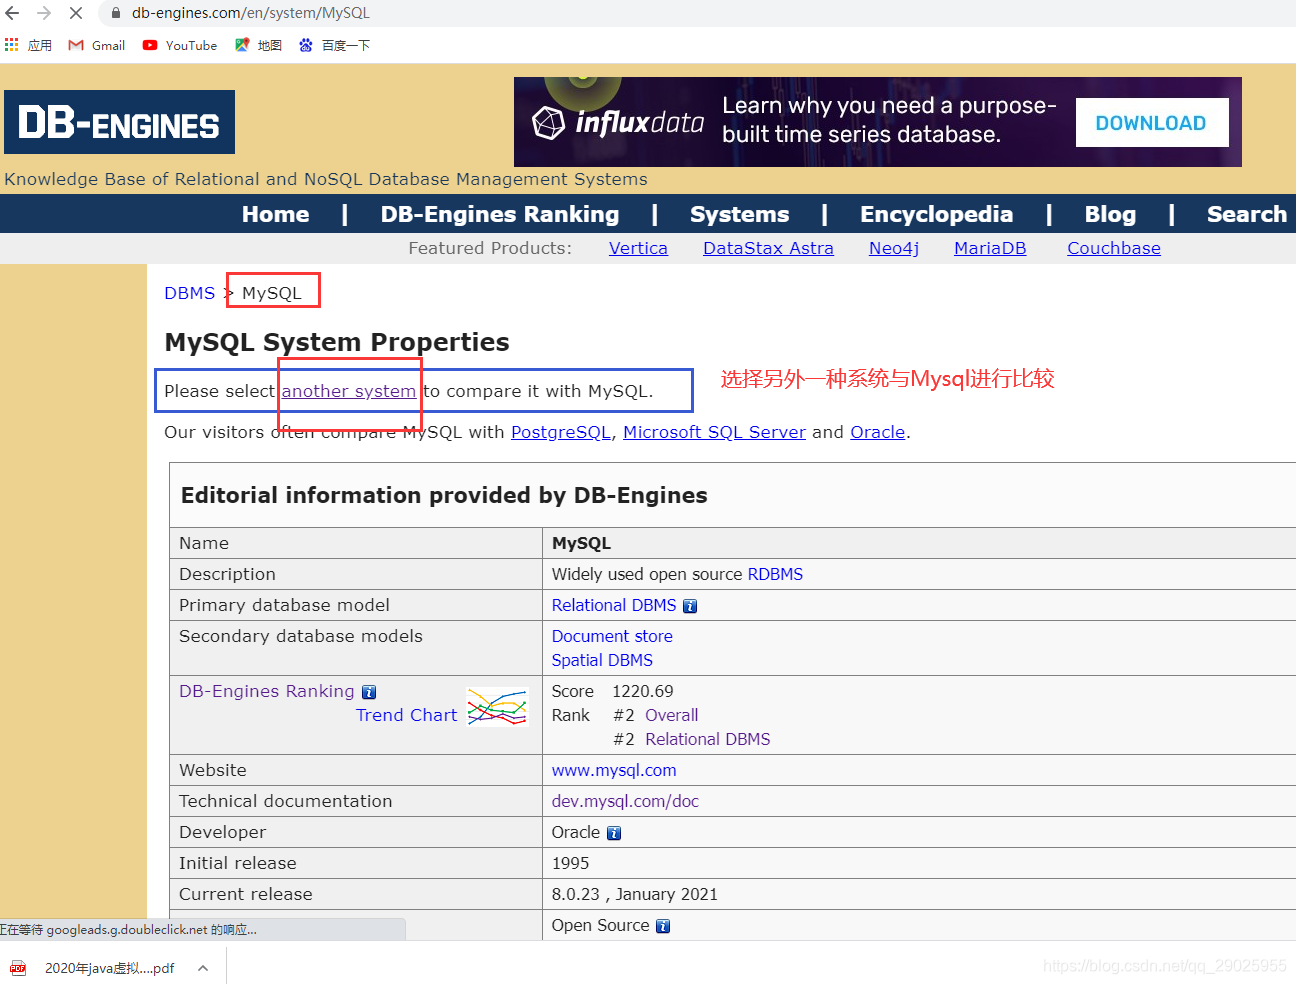Click the browser back arrow
The height and width of the screenshot is (984, 1296).
[12, 13]
